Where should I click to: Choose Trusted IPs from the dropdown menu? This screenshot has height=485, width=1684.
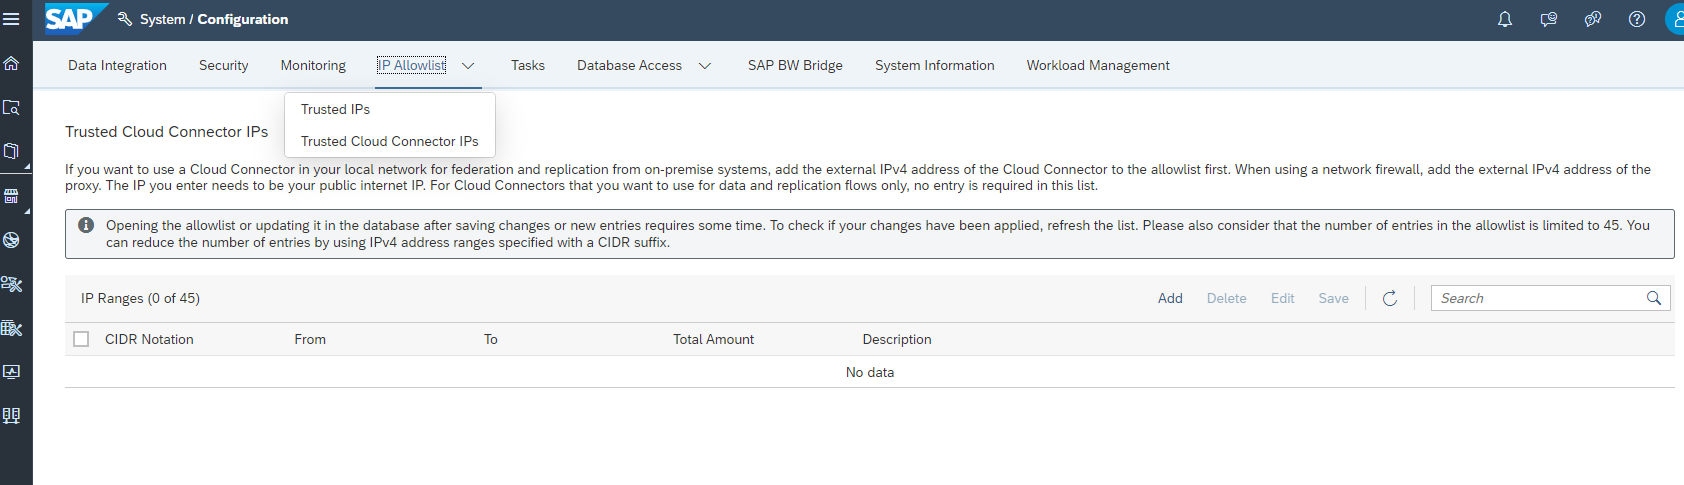coord(390,109)
